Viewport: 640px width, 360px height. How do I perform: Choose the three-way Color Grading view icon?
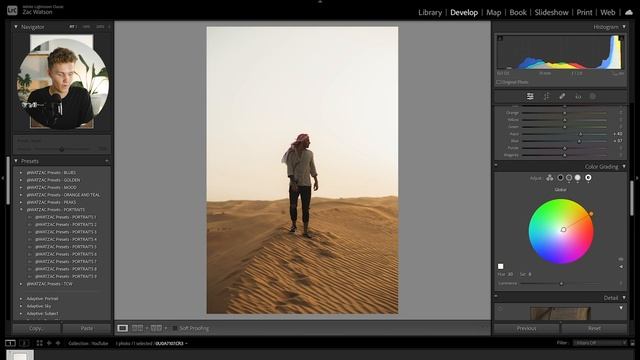tap(550, 178)
